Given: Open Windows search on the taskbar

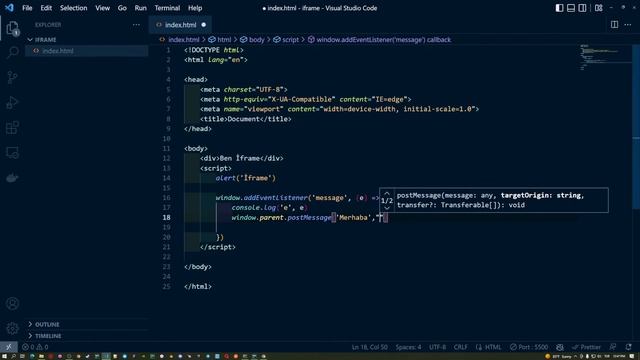Looking at the screenshot, I should pos(13,356).
